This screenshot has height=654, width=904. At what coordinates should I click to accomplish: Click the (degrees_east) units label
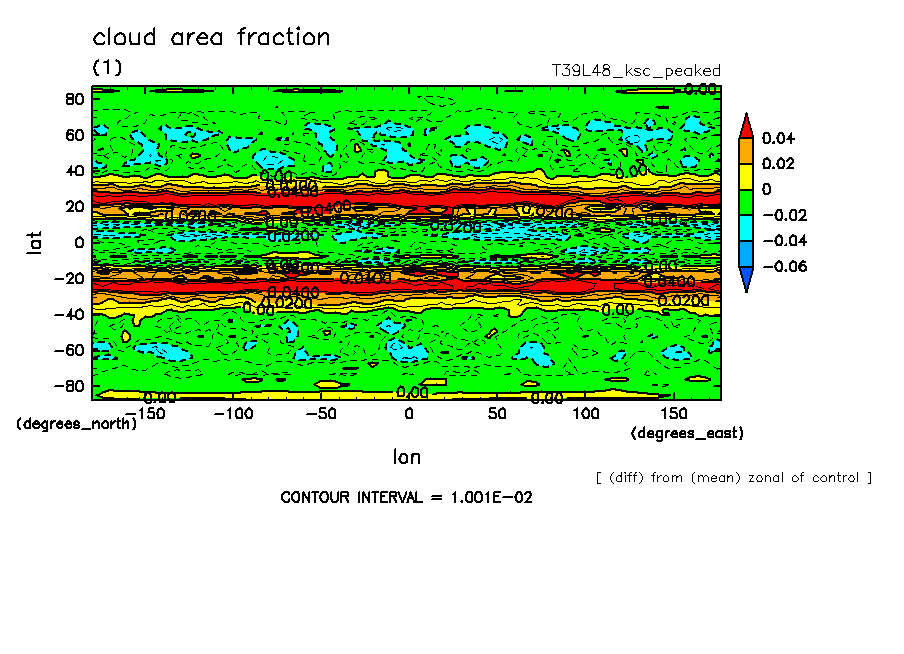tap(687, 433)
